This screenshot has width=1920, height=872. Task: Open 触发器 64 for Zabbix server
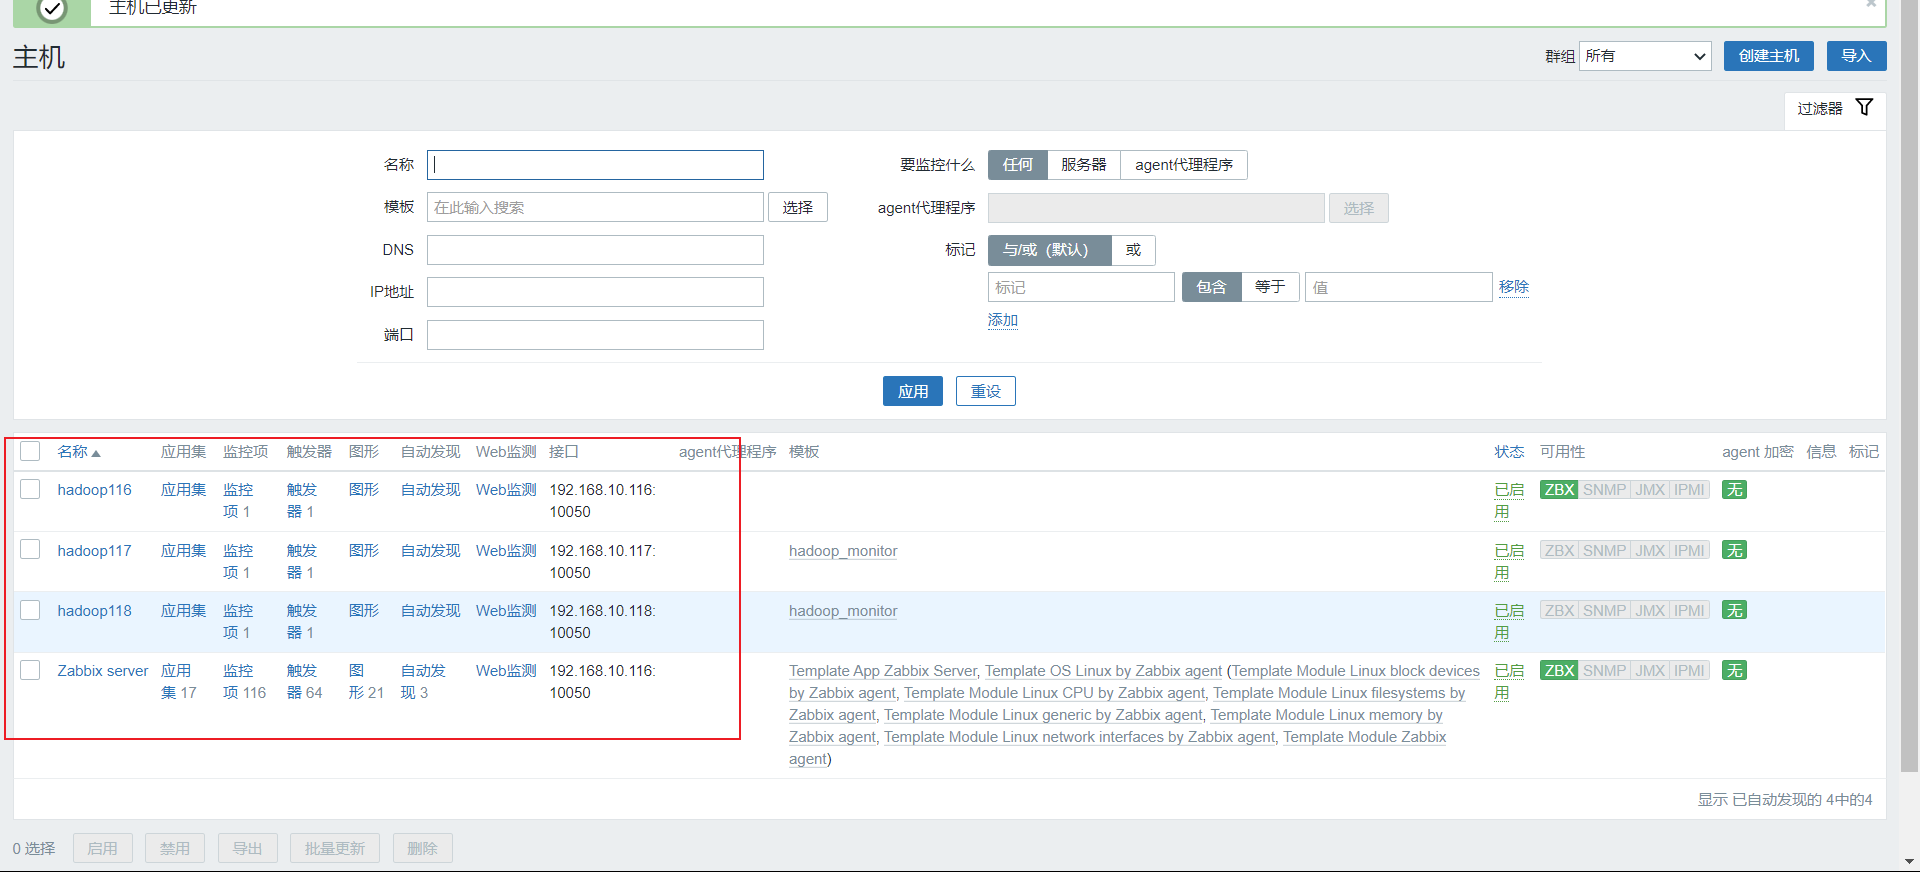(304, 682)
